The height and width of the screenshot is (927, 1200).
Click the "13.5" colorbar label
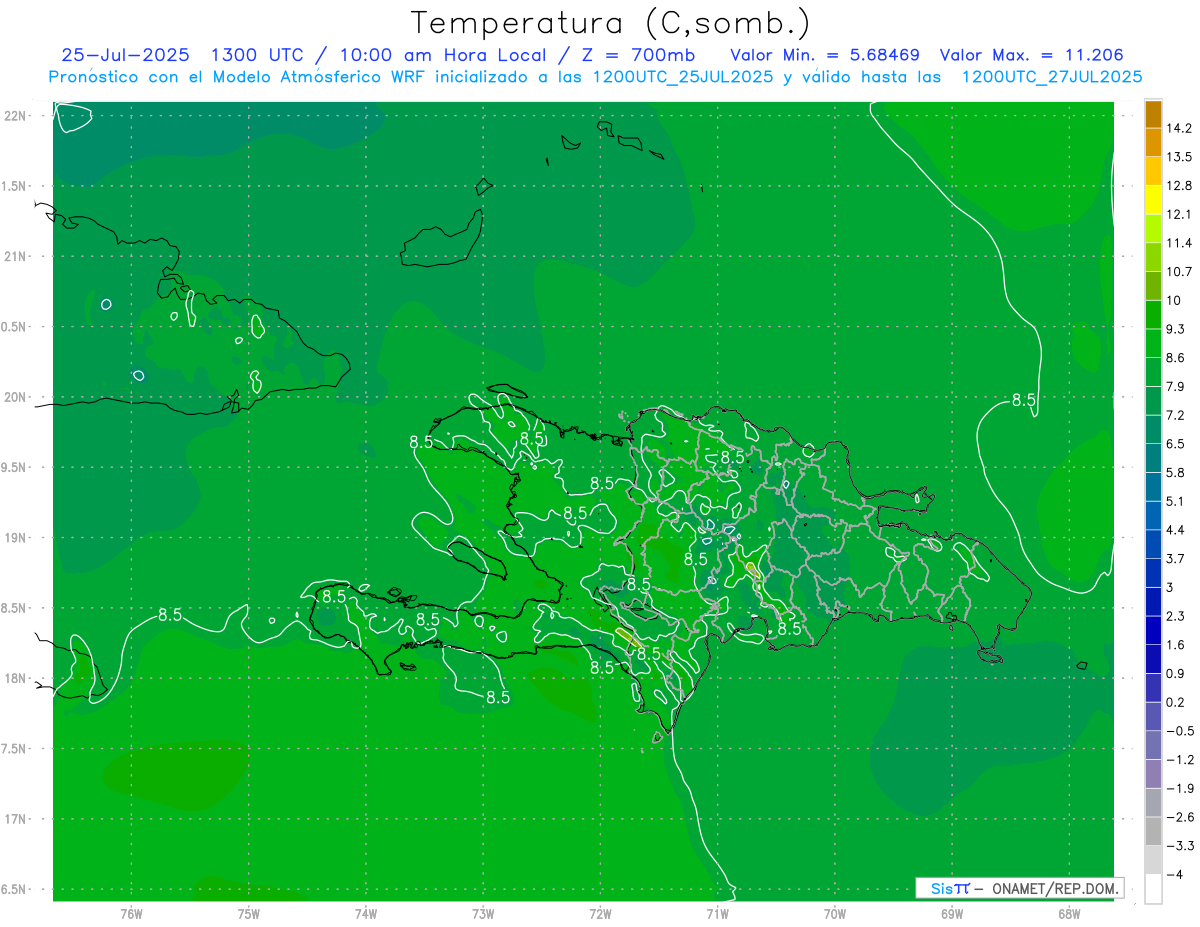pyautogui.click(x=1178, y=157)
